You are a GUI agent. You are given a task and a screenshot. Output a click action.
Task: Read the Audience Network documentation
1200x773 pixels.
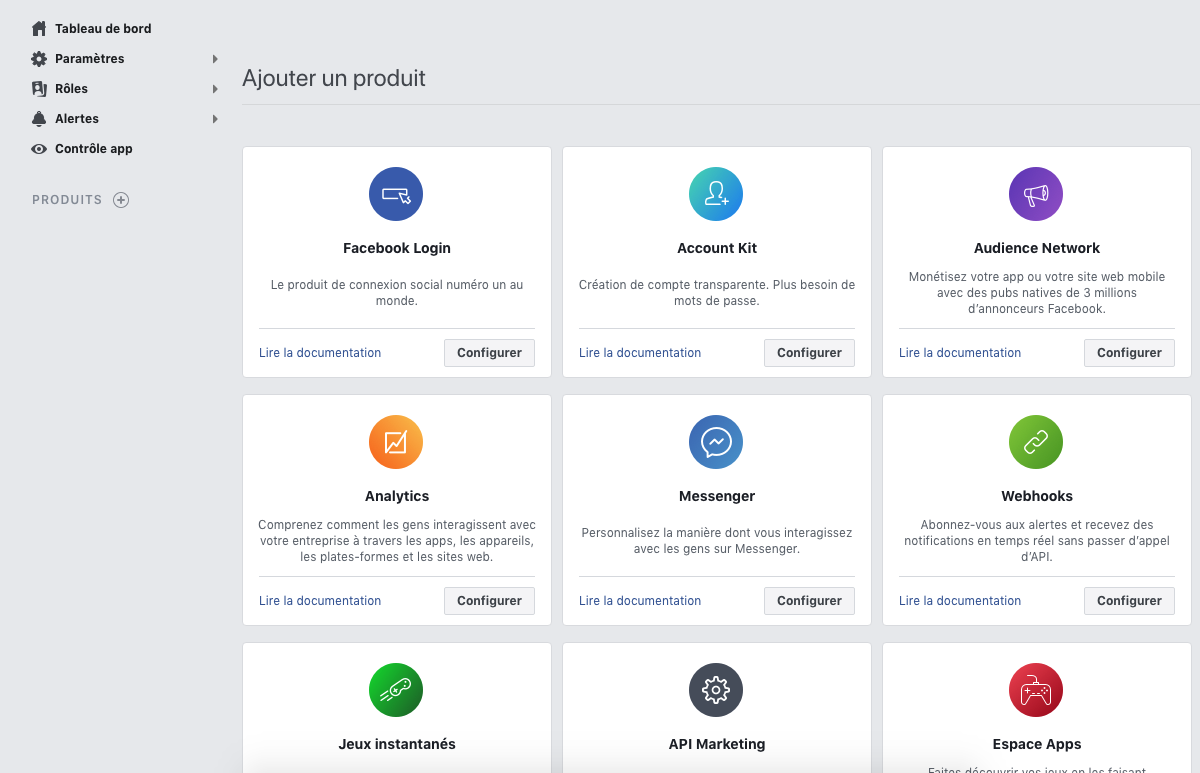click(x=960, y=353)
